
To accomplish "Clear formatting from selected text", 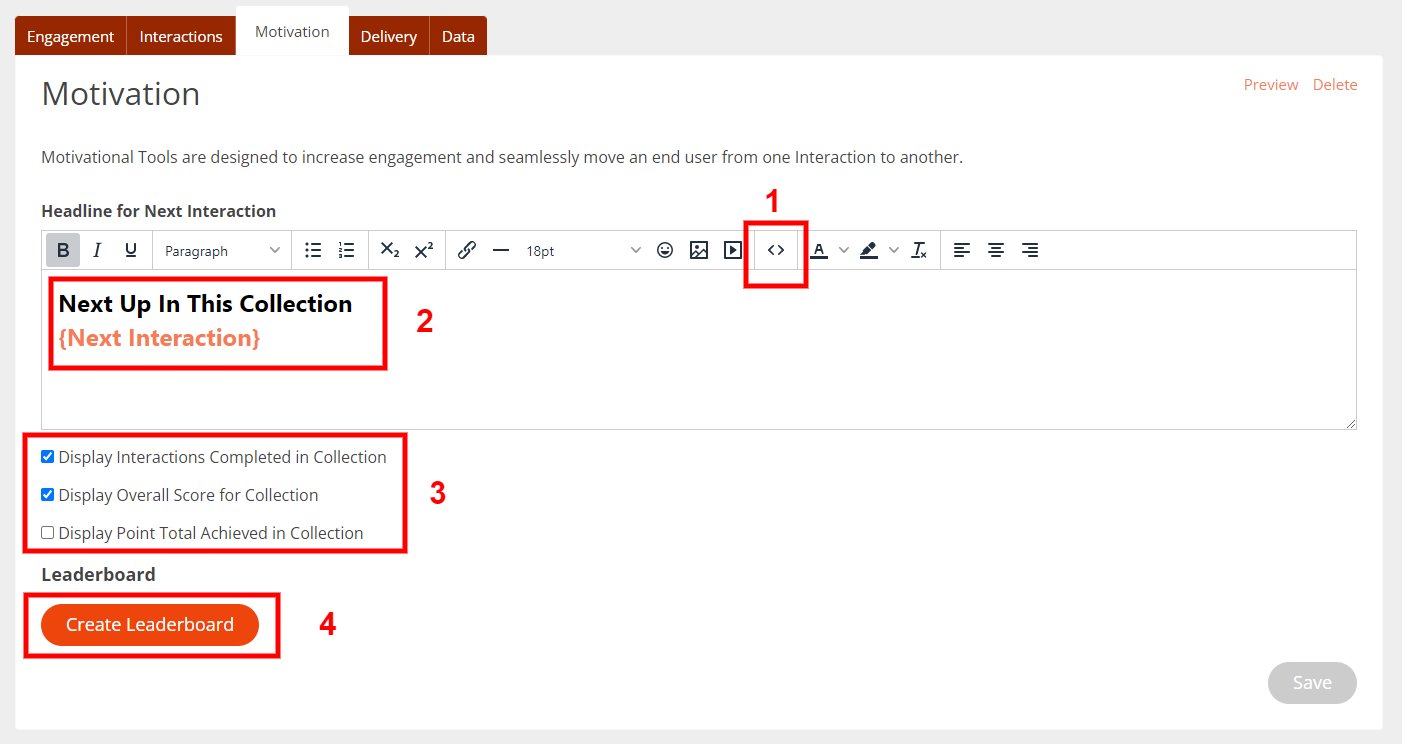I will click(x=919, y=250).
